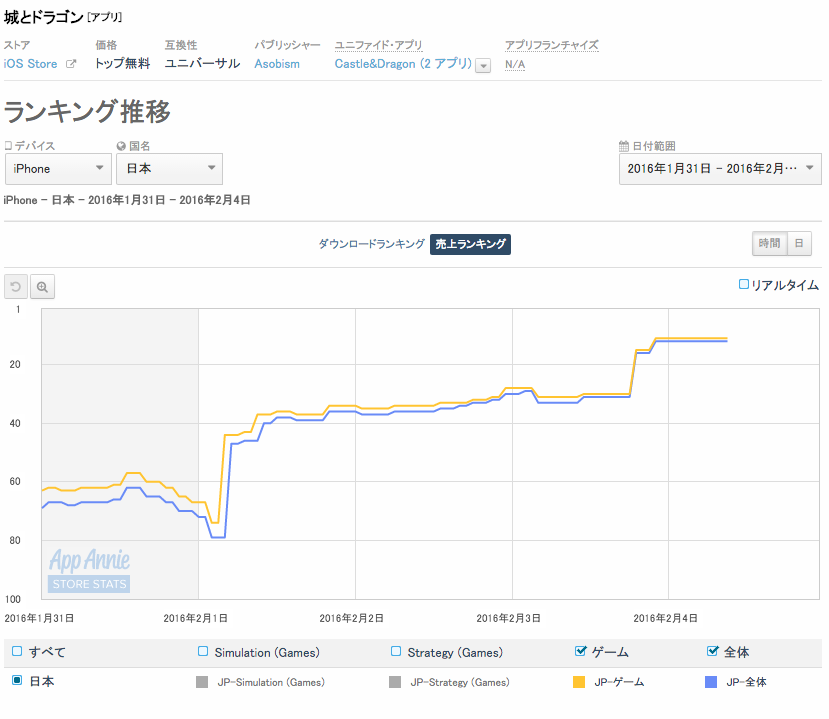Image resolution: width=829 pixels, height=719 pixels.
Task: Open the iPhone device dropdown
Action: click(x=58, y=169)
